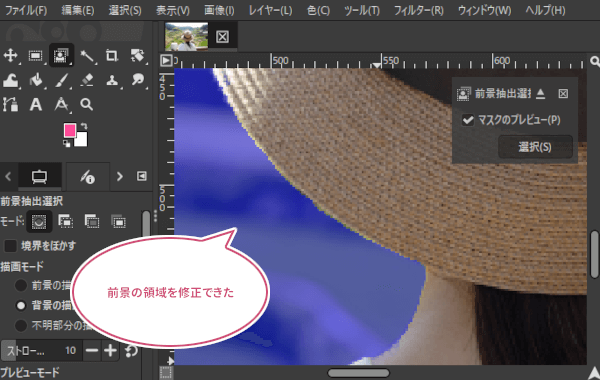Open the 画像(I) menu
Screen dimensions: 600x380
[x=219, y=10]
